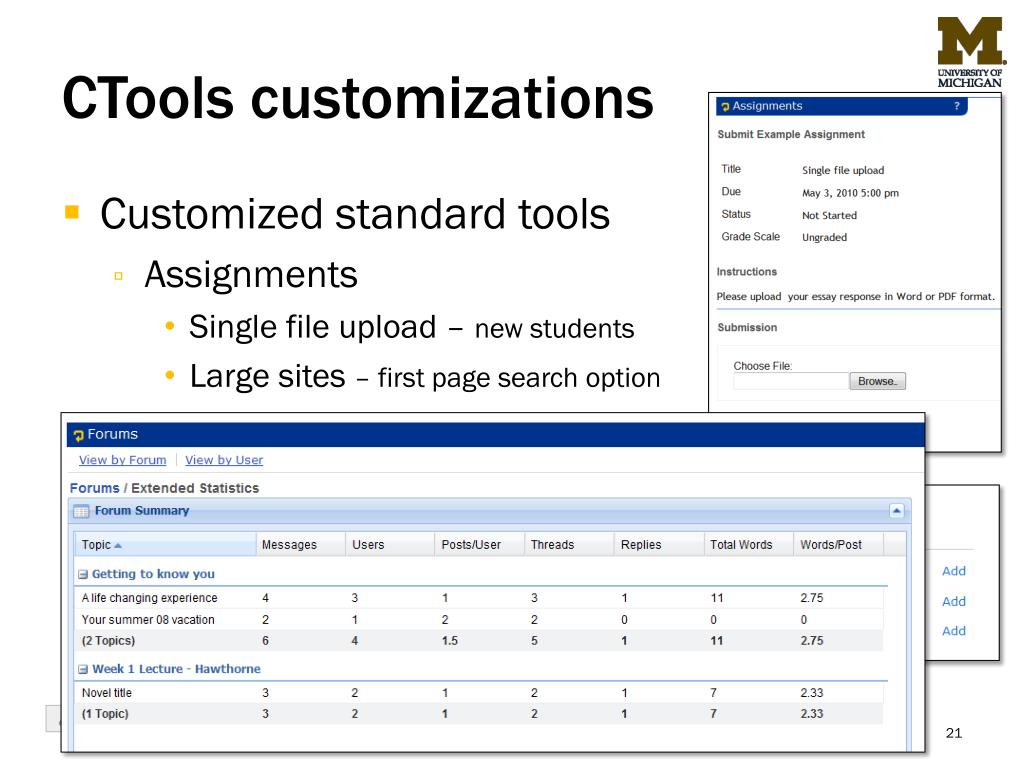This screenshot has height=768, width=1024.
Task: Collapse the Getting to know you group
Action: tap(83, 575)
